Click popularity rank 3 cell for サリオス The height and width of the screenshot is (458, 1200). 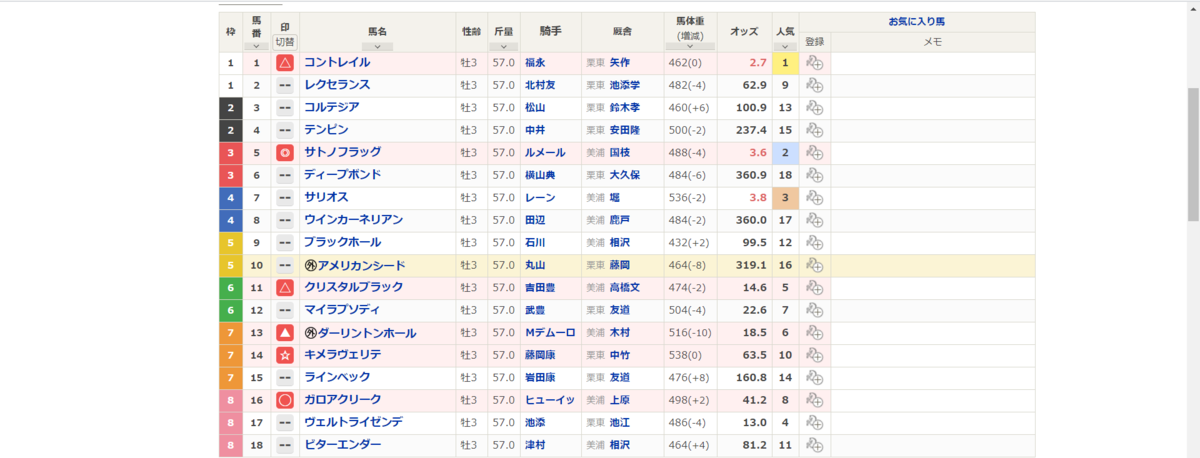point(785,198)
